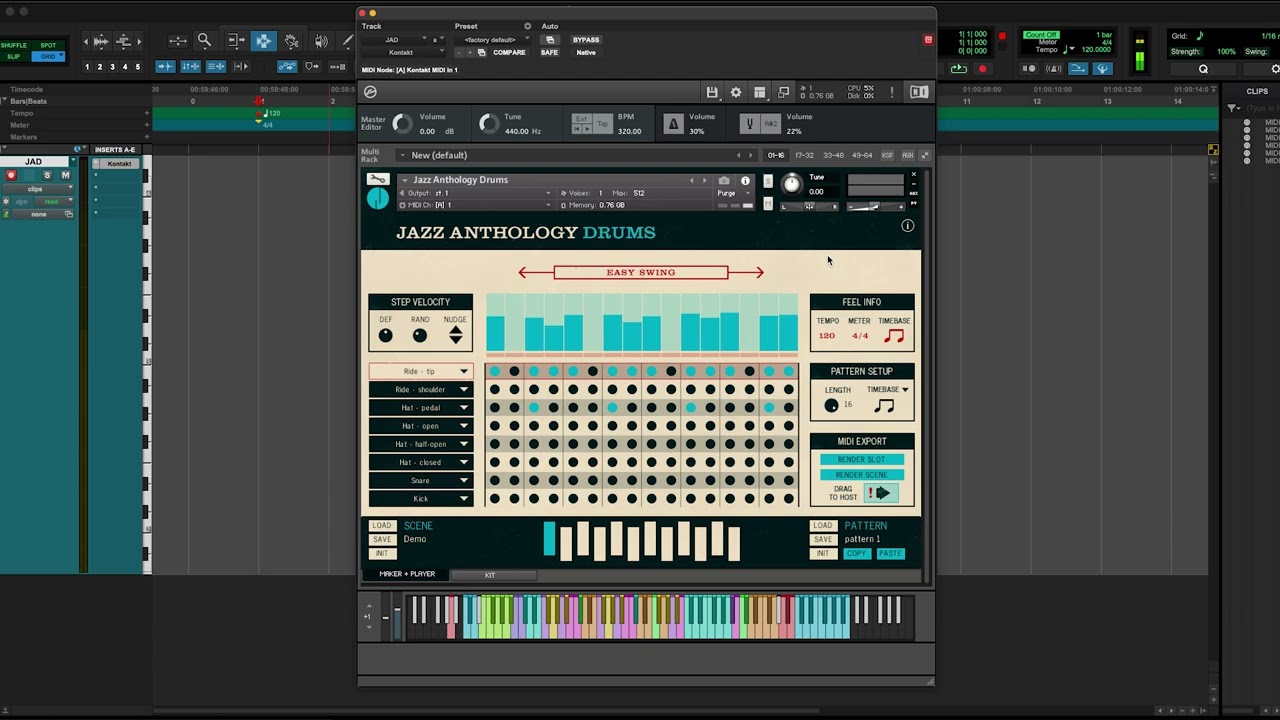Click Pattern PASTE button
This screenshot has width=1280, height=720.
pyautogui.click(x=890, y=553)
